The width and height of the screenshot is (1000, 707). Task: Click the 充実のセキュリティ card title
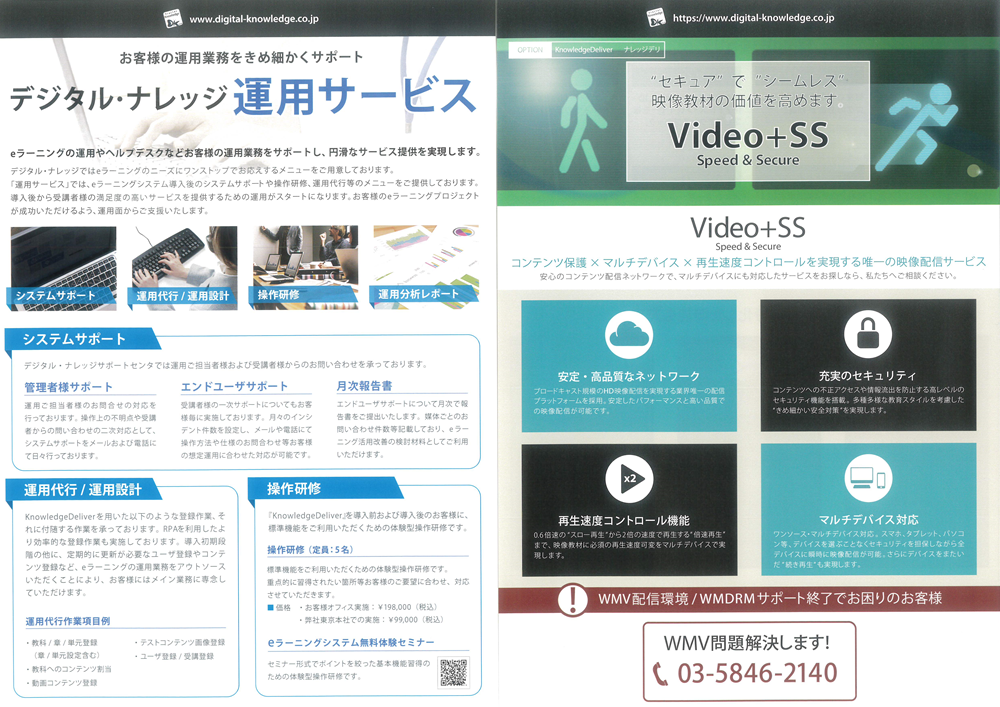[x=868, y=375]
